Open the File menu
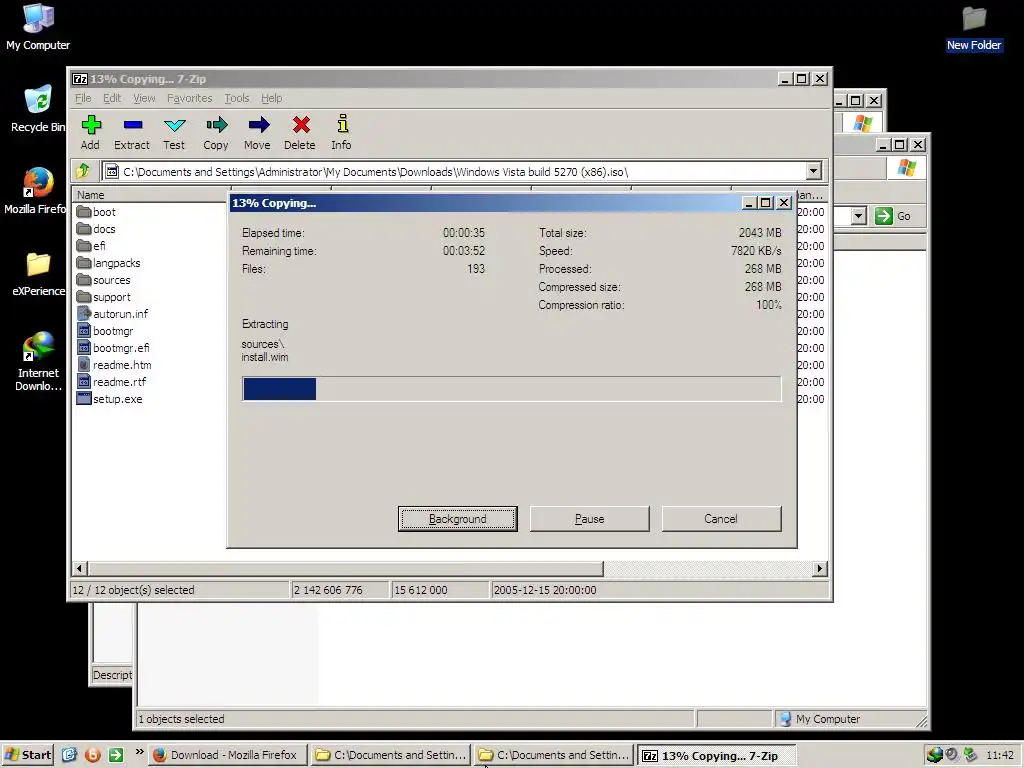The image size is (1024, 768). [83, 98]
